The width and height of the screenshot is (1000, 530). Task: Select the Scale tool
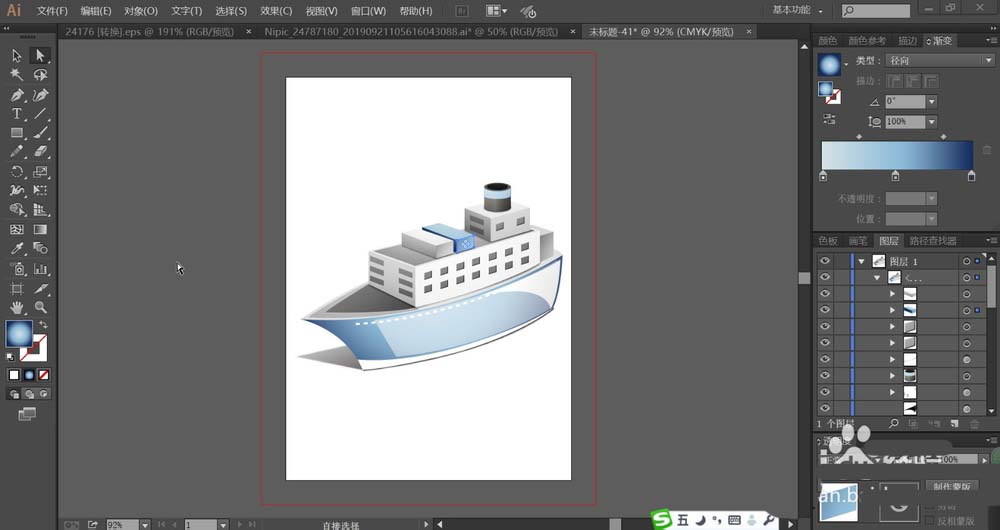point(40,172)
